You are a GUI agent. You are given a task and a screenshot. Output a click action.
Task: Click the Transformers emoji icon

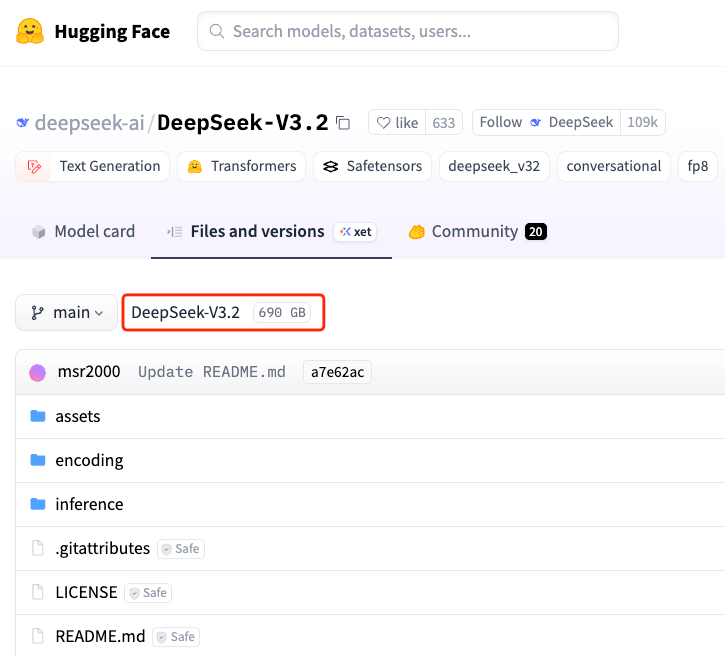tap(195, 166)
